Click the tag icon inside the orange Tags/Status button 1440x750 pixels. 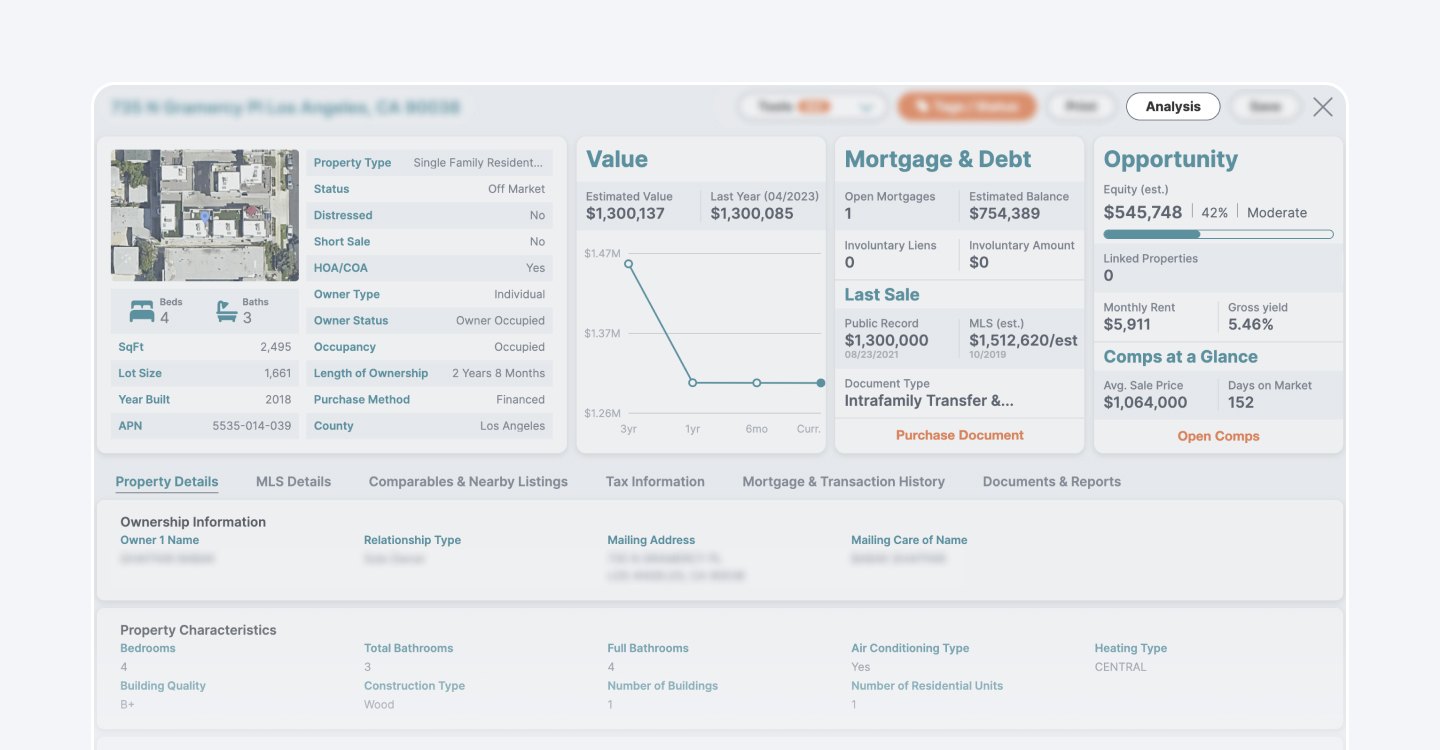pyautogui.click(x=922, y=105)
